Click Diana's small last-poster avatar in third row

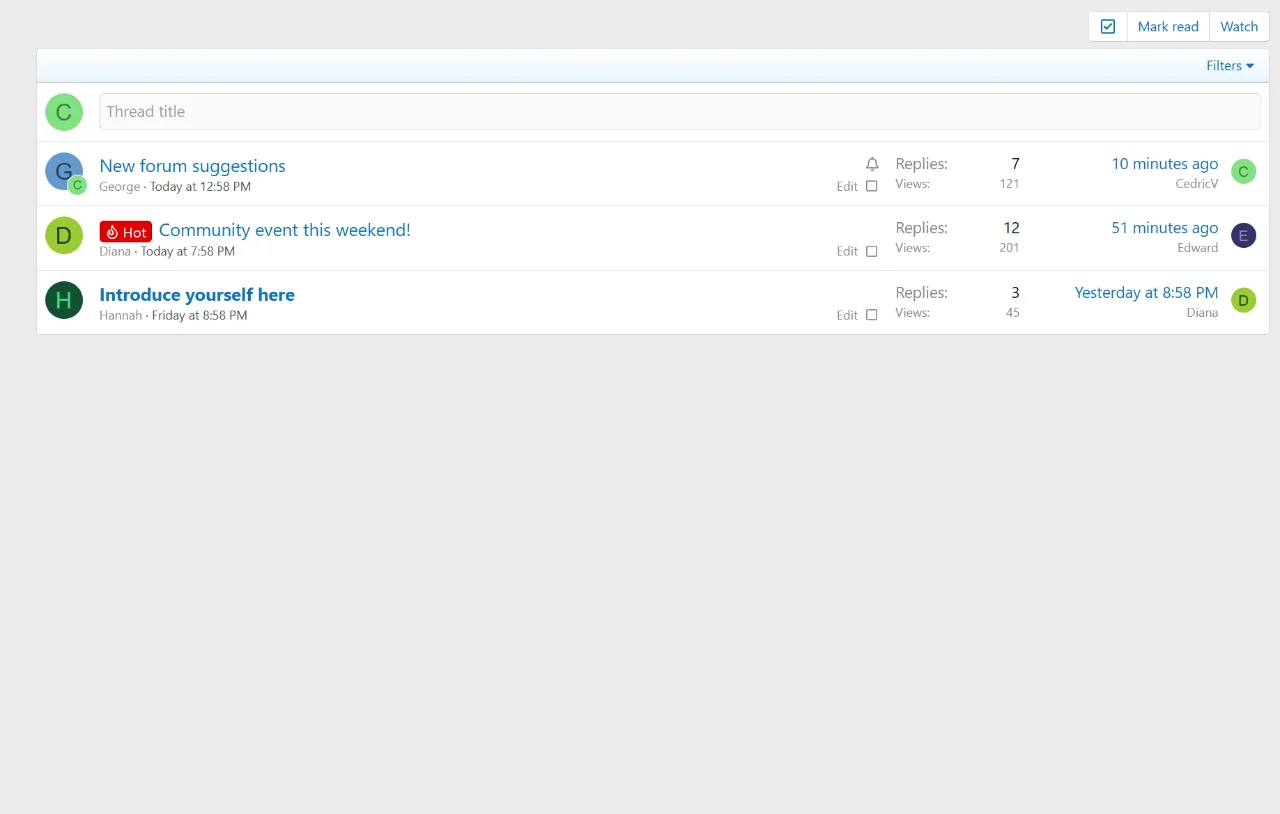coord(1243,300)
